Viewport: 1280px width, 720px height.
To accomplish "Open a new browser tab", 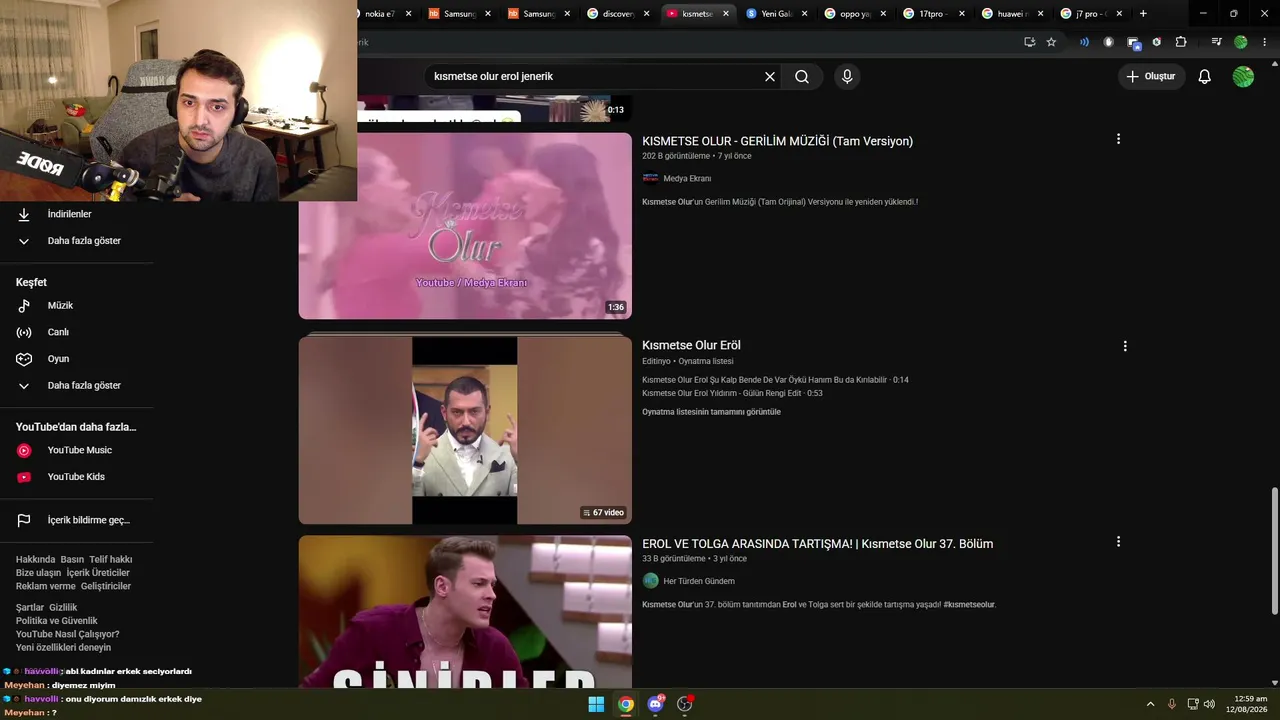I will (1143, 14).
